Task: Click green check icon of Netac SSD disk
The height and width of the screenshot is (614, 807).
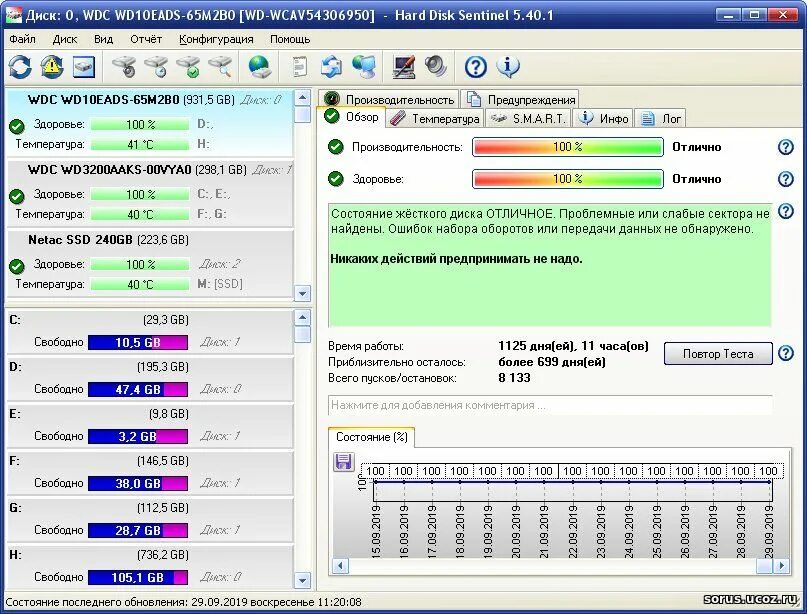Action: 17,266
